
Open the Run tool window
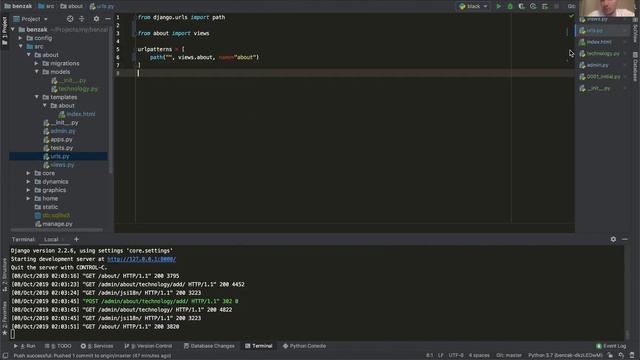(25, 346)
